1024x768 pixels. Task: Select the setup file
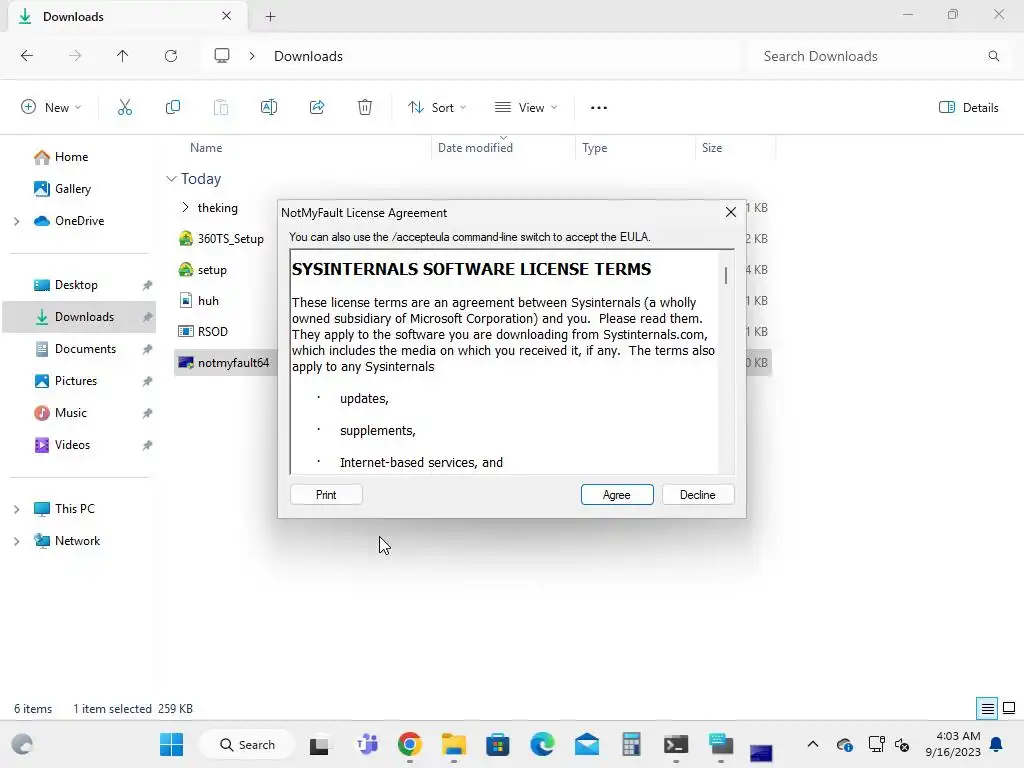click(x=212, y=270)
